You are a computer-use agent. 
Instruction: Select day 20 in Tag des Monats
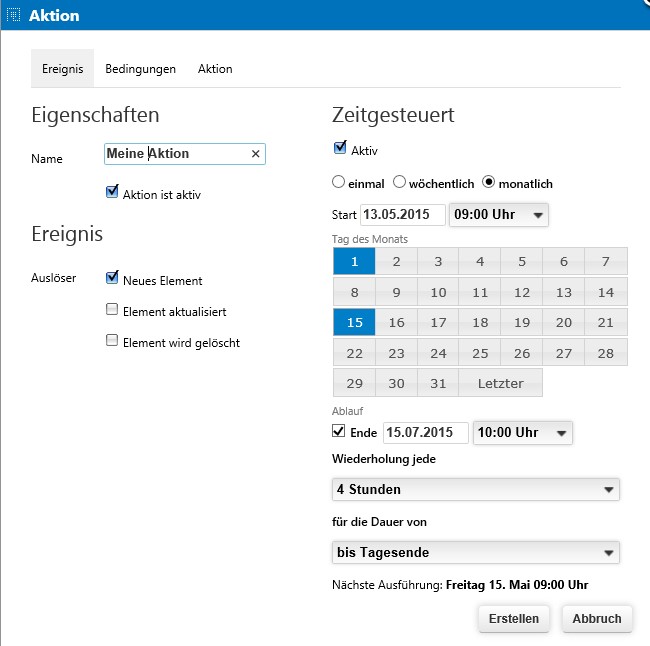click(563, 322)
